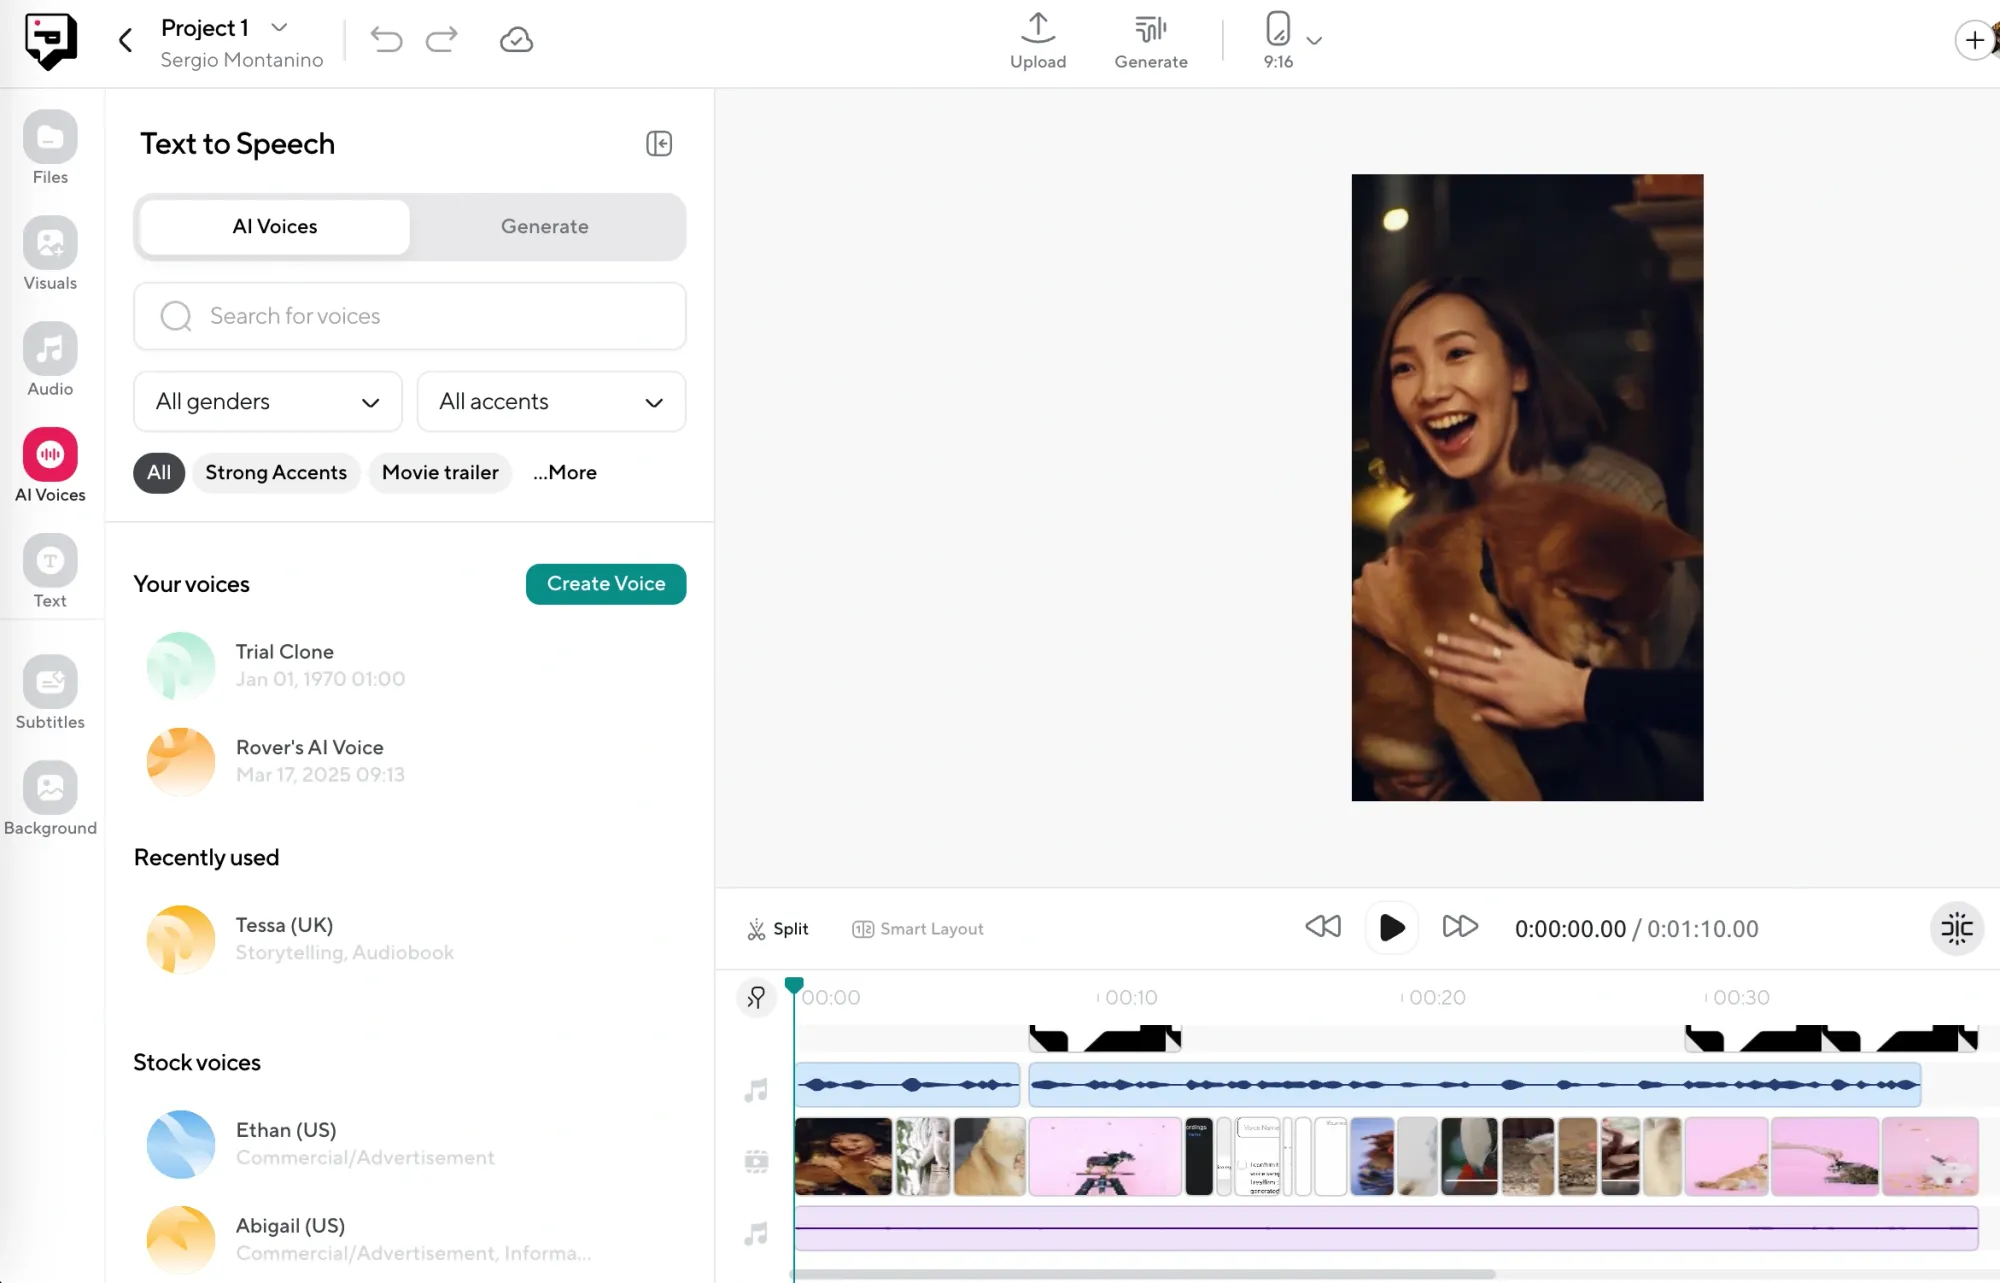Screen dimensions: 2000x1283
Task: Open the All genders dropdown
Action: pos(267,401)
